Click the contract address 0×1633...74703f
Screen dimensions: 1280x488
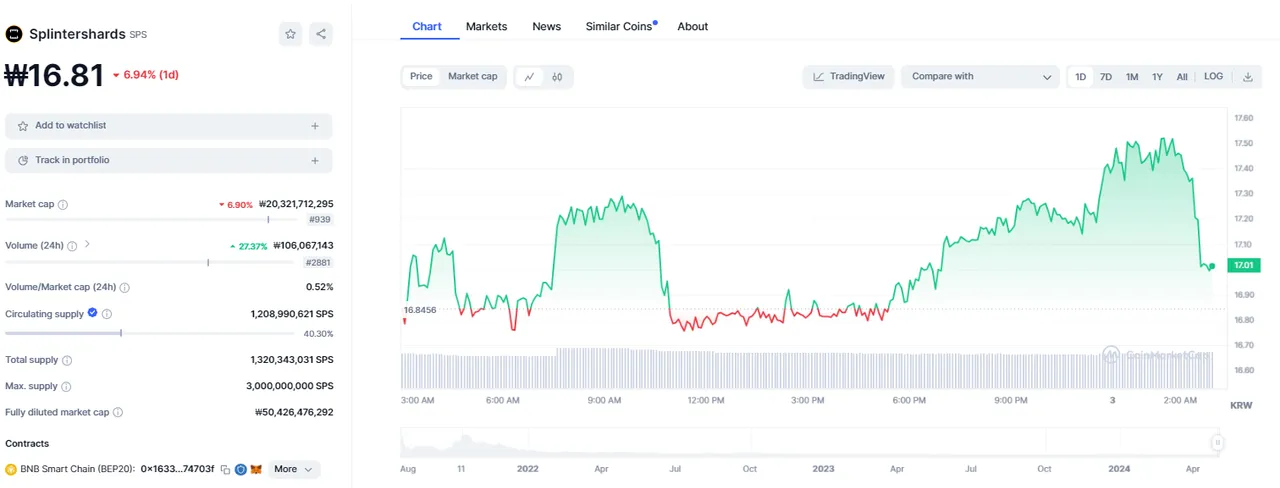pyautogui.click(x=178, y=469)
